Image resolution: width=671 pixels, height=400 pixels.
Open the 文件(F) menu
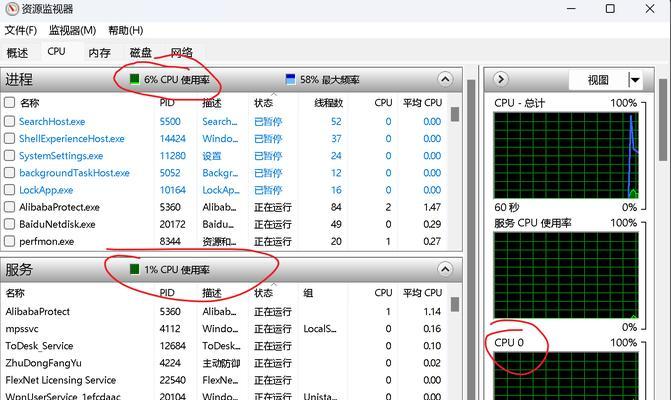(21, 30)
